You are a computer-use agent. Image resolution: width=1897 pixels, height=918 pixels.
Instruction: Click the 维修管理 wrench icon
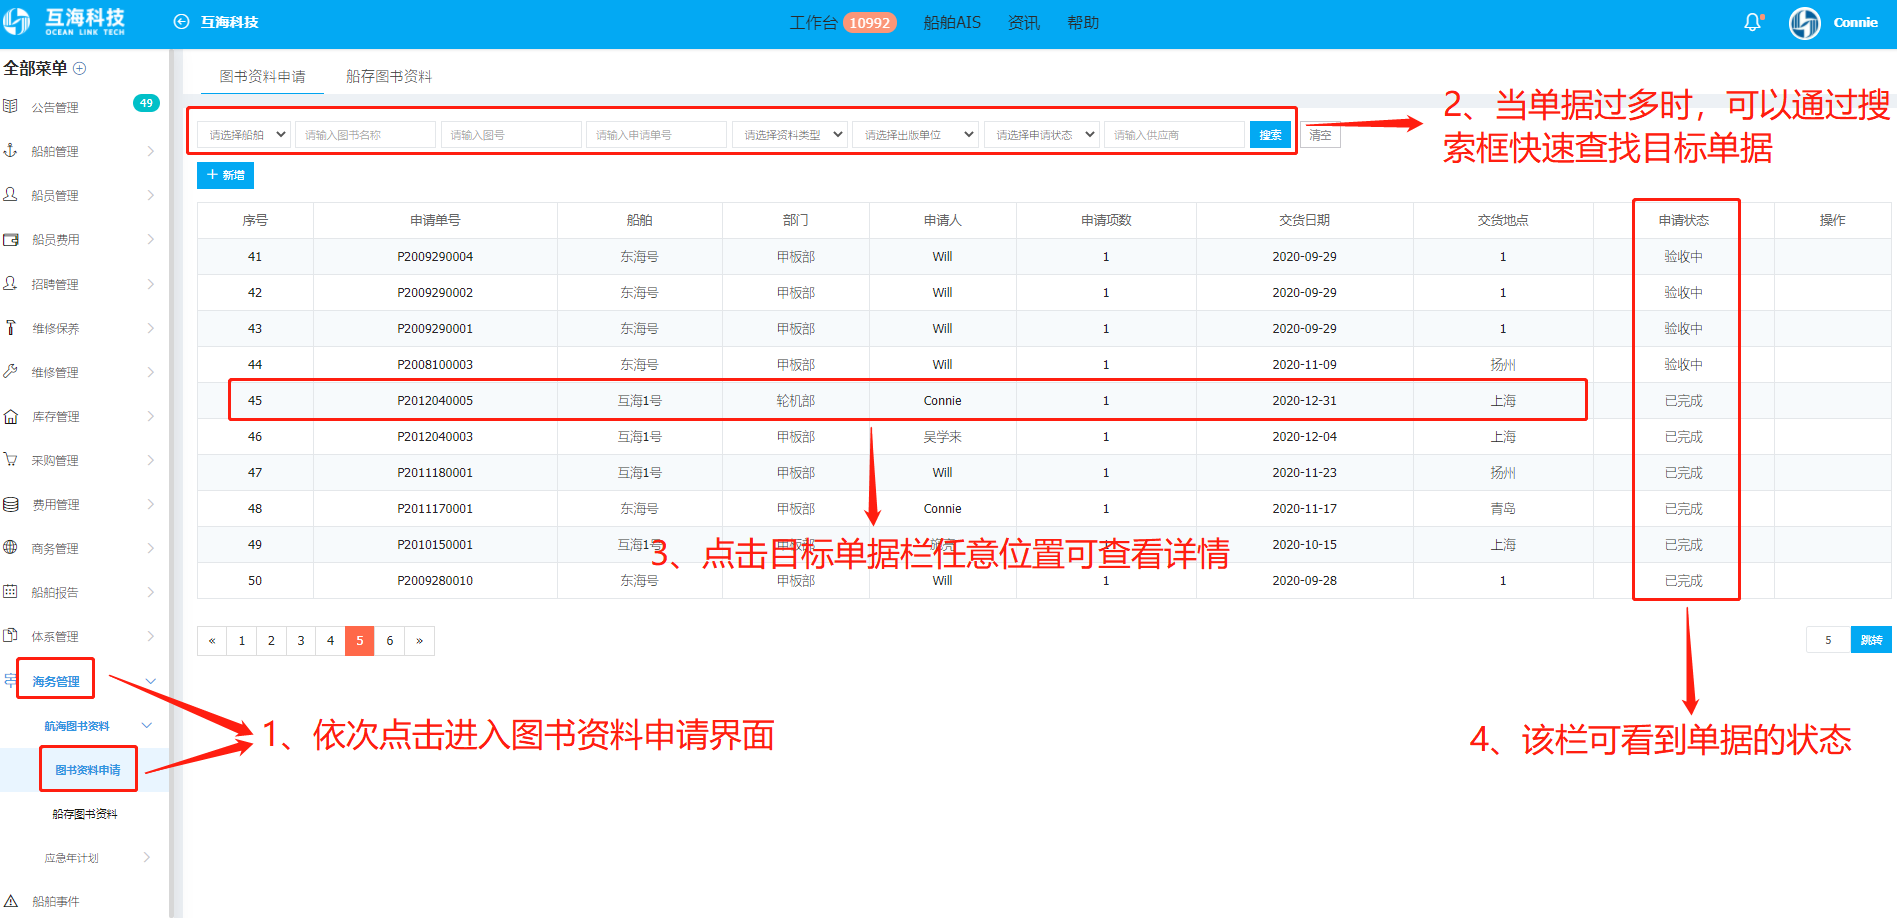(11, 371)
